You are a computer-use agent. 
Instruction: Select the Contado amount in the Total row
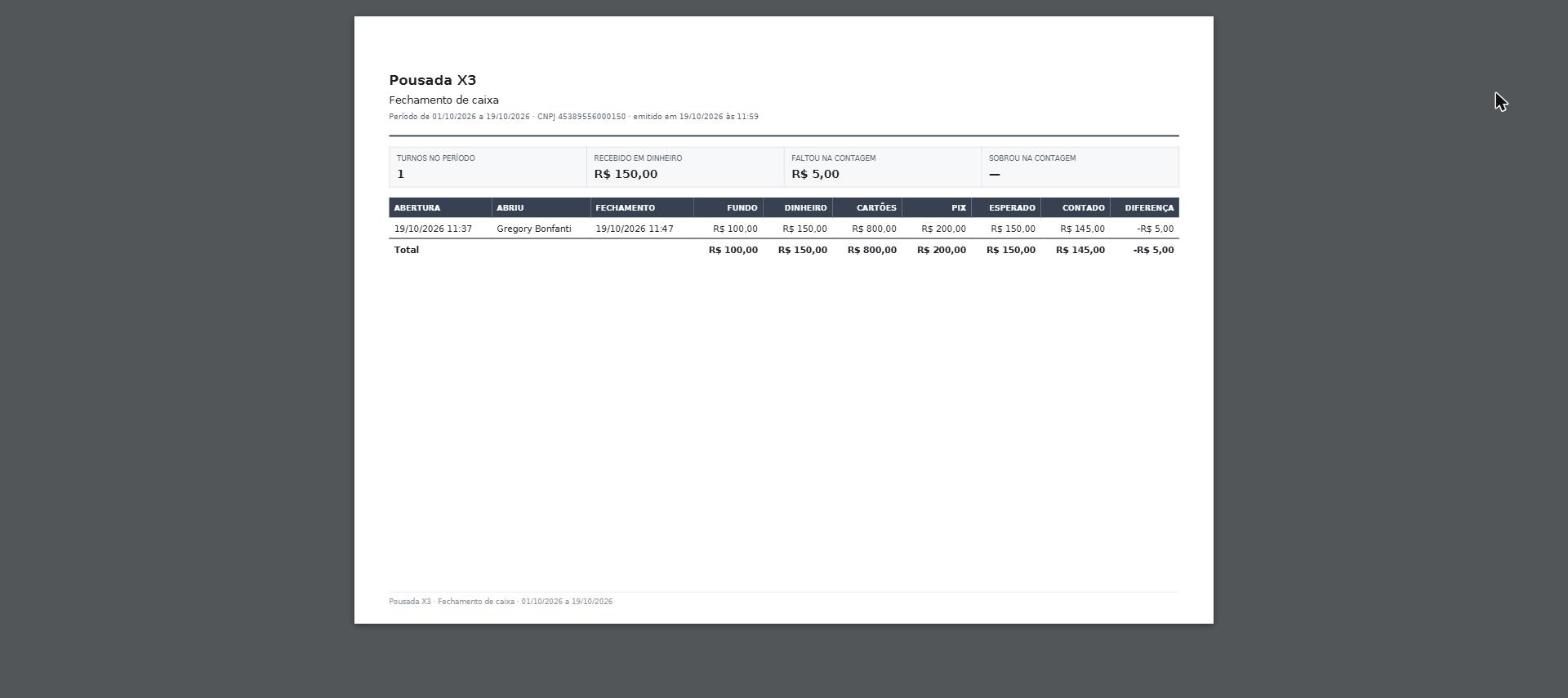1080,250
